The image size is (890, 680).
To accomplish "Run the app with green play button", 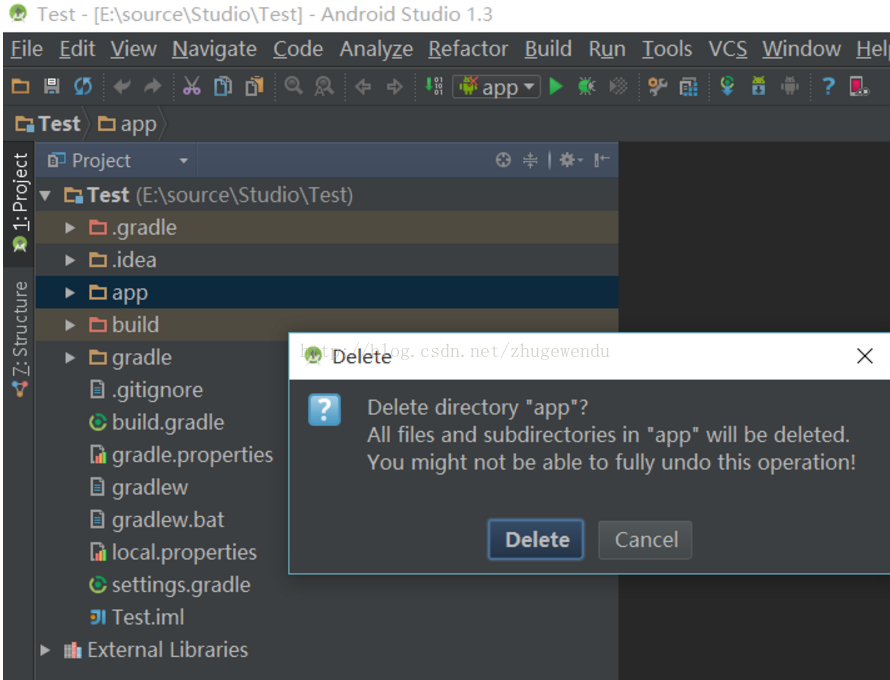I will [556, 86].
